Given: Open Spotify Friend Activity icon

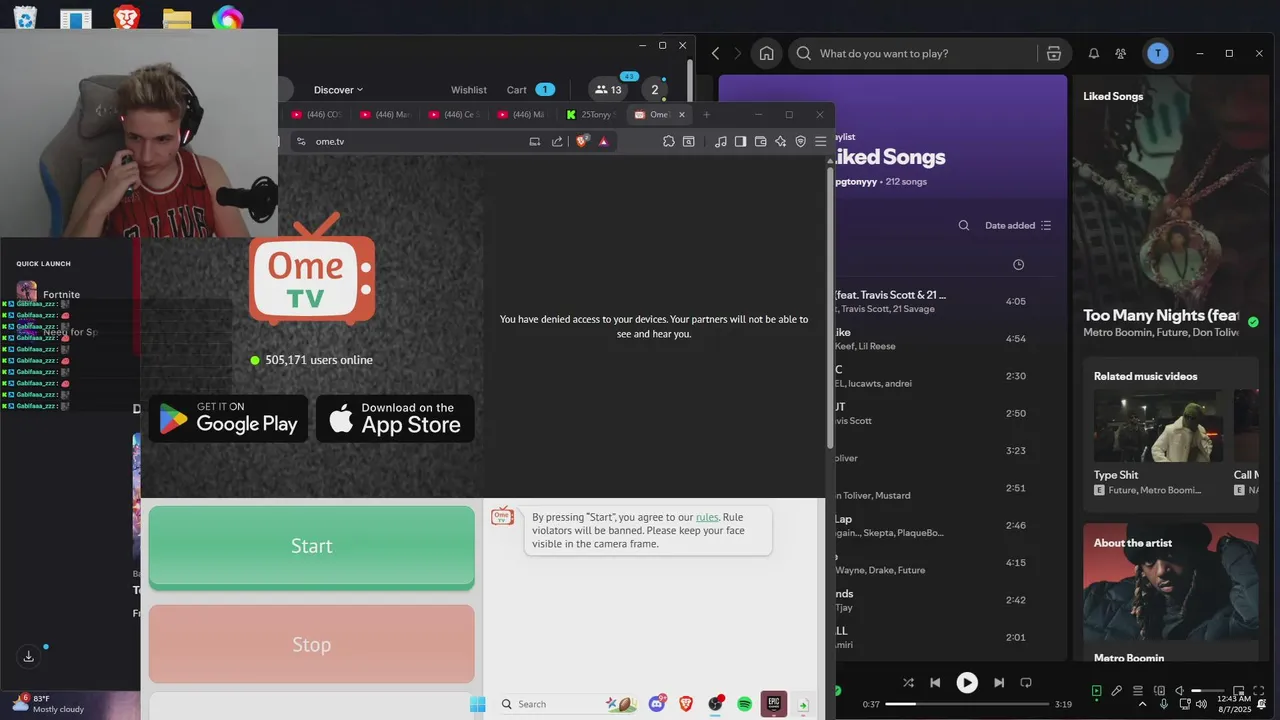Looking at the screenshot, I should click(x=1121, y=54).
